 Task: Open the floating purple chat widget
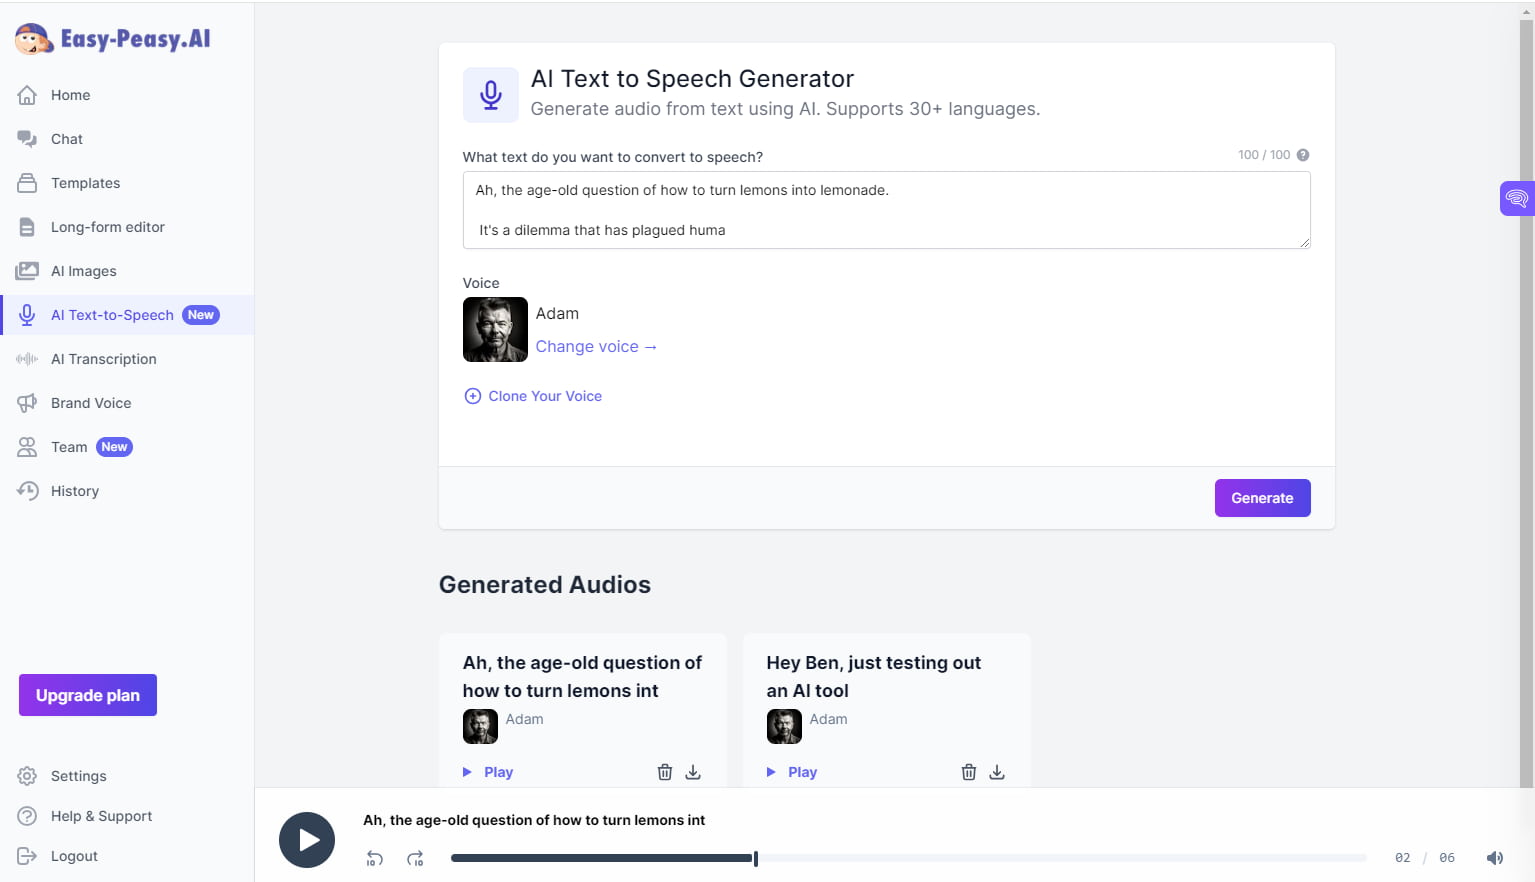click(1516, 198)
